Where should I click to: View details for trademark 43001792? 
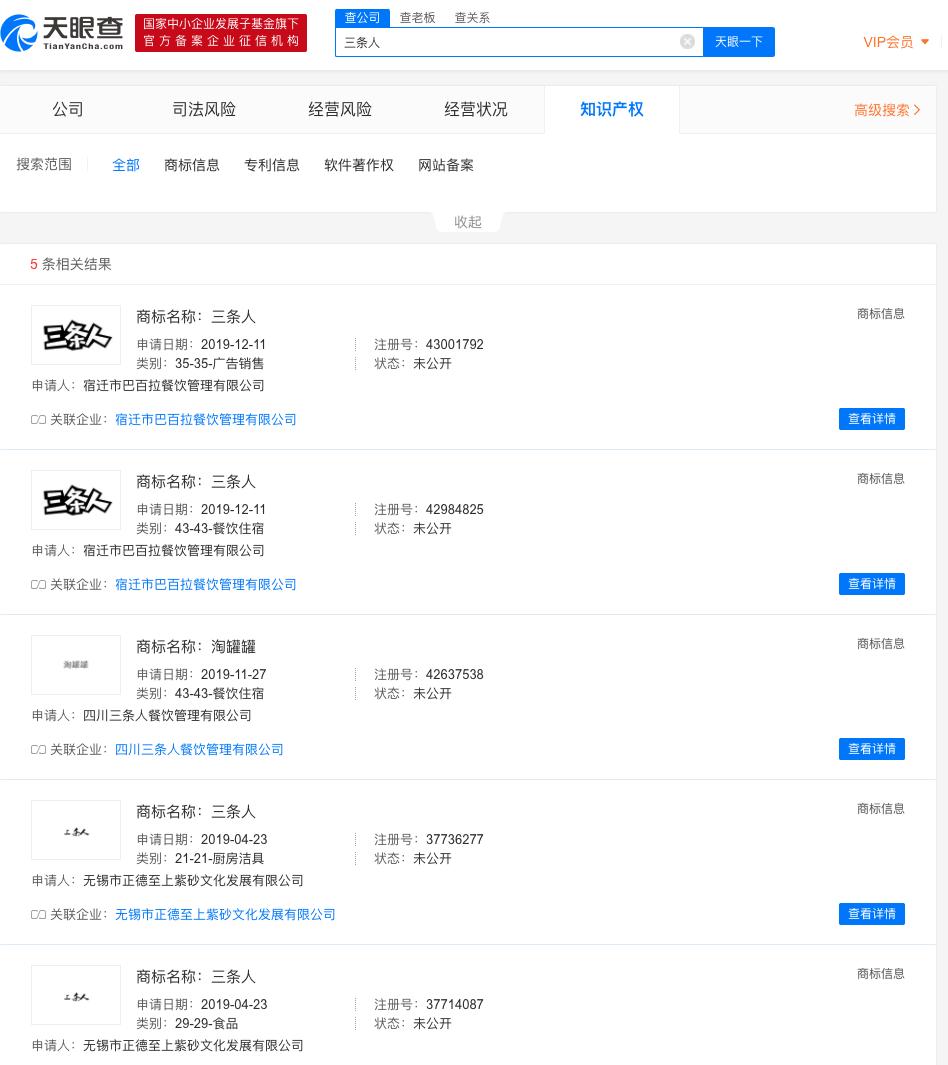871,419
